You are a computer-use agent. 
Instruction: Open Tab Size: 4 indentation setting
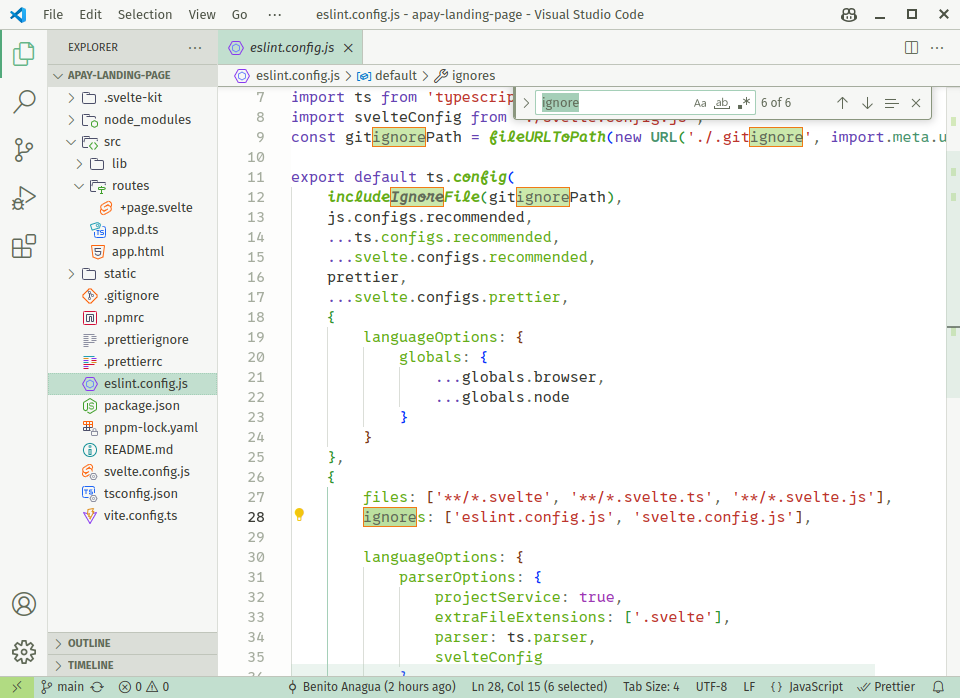click(x=651, y=687)
